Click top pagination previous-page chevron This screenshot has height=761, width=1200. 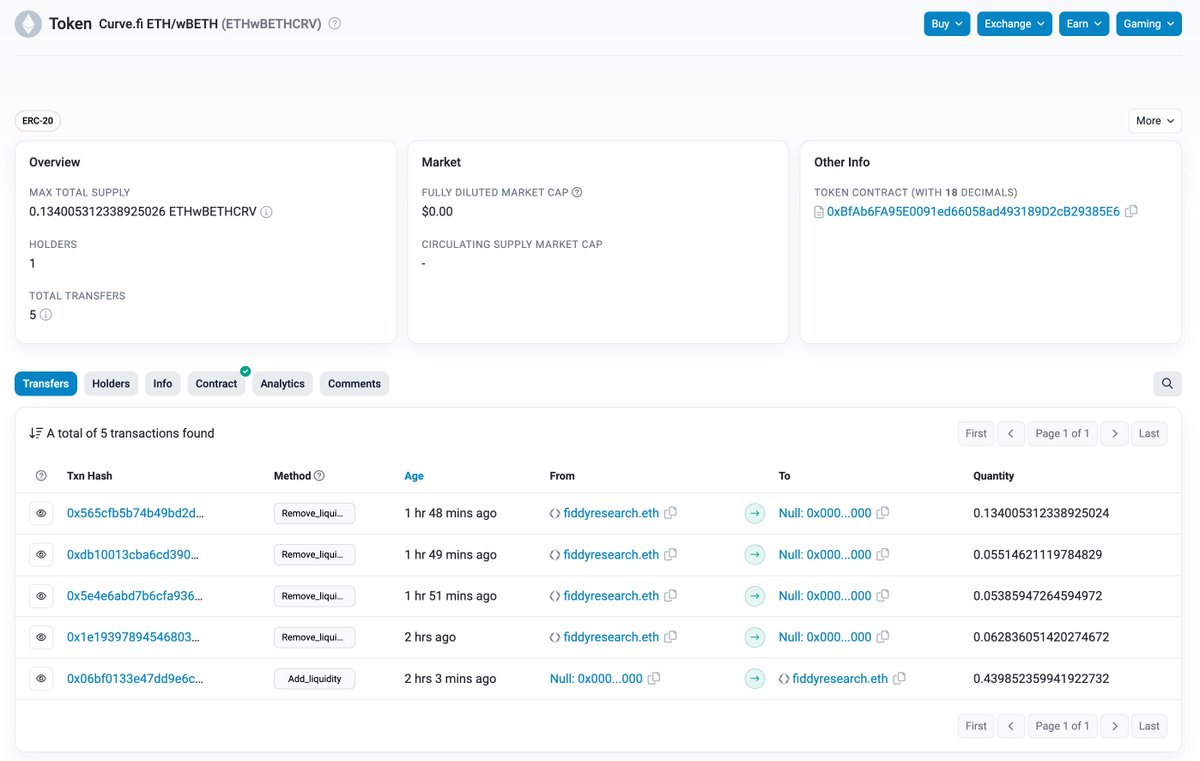coord(1010,433)
